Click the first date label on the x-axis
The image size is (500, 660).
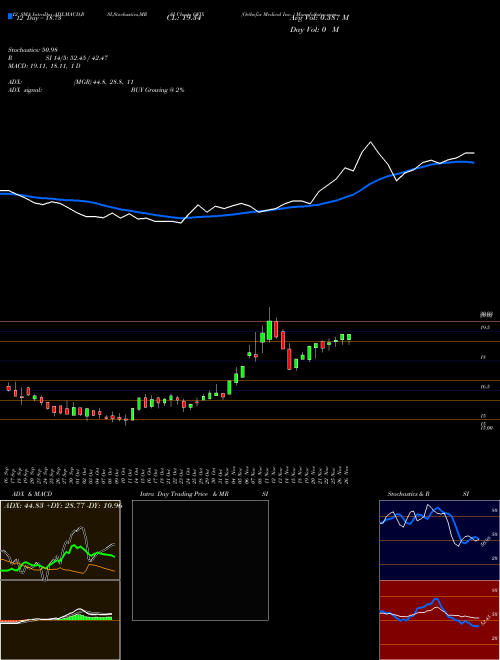[8, 474]
